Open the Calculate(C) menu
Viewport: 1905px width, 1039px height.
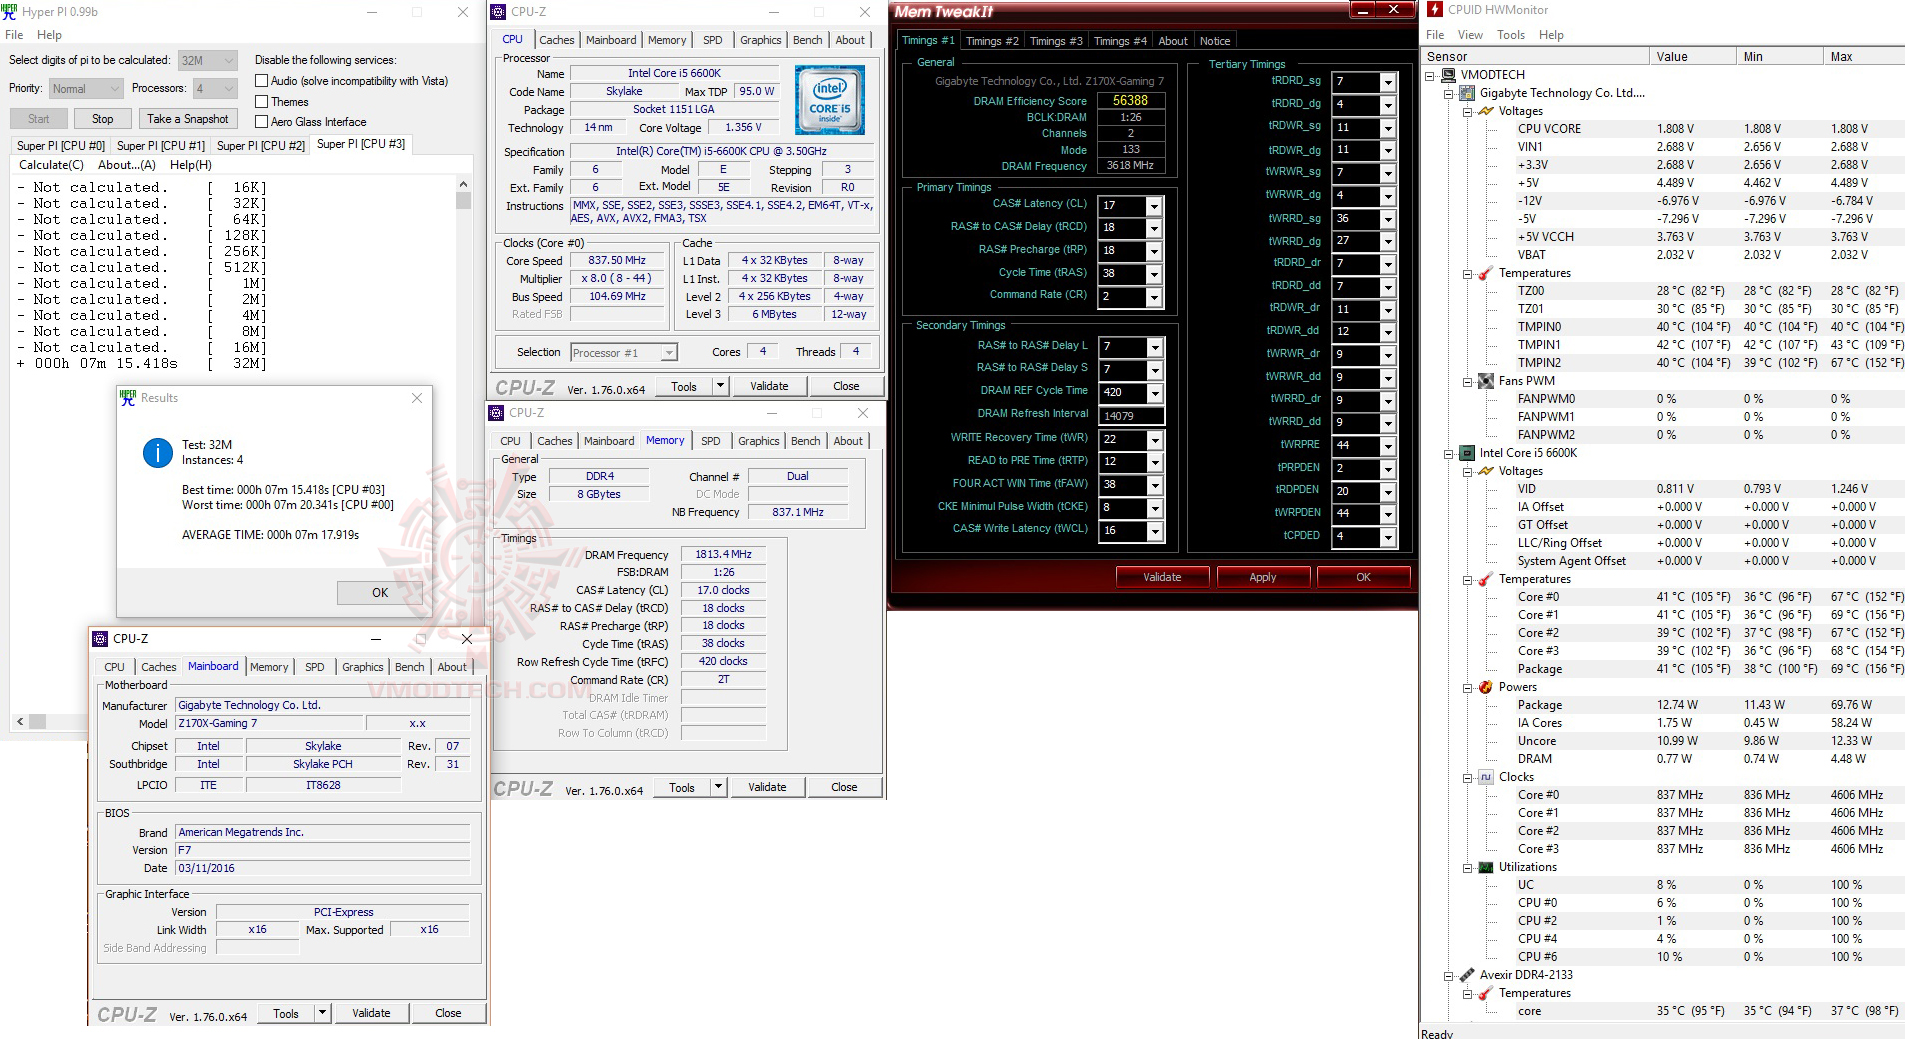(52, 165)
